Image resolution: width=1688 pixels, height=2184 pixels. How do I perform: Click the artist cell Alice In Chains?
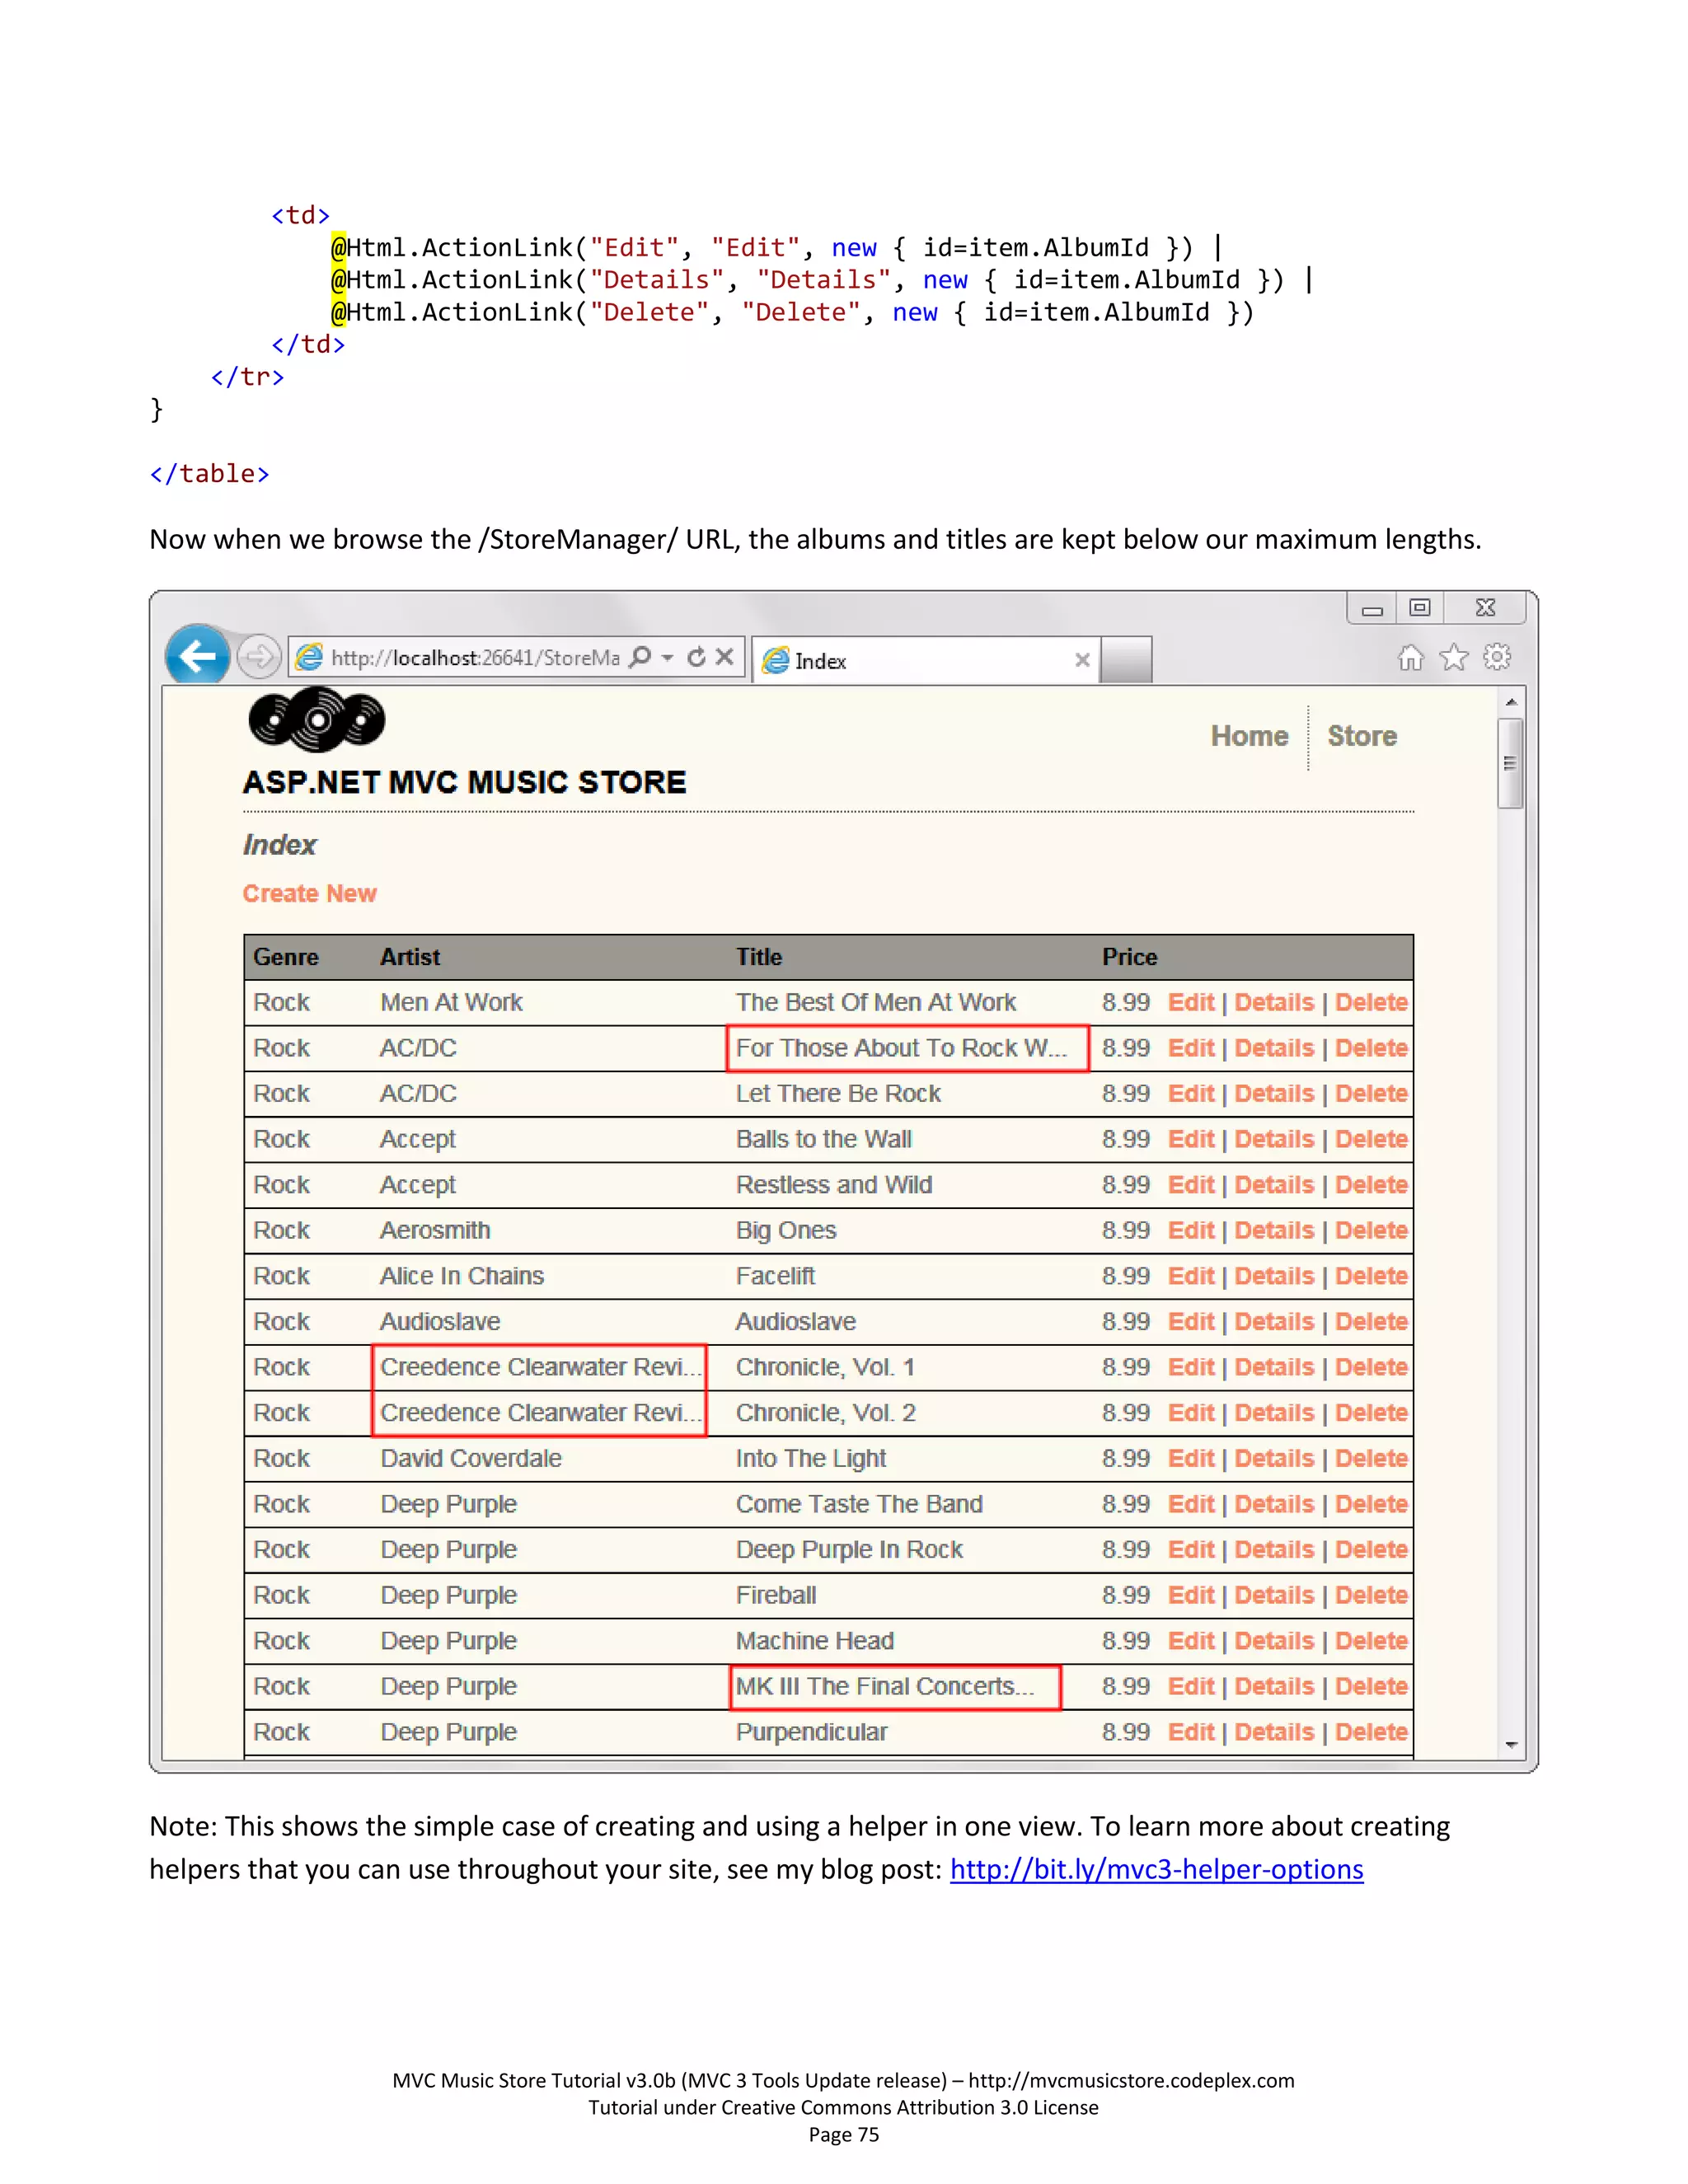[x=462, y=1277]
